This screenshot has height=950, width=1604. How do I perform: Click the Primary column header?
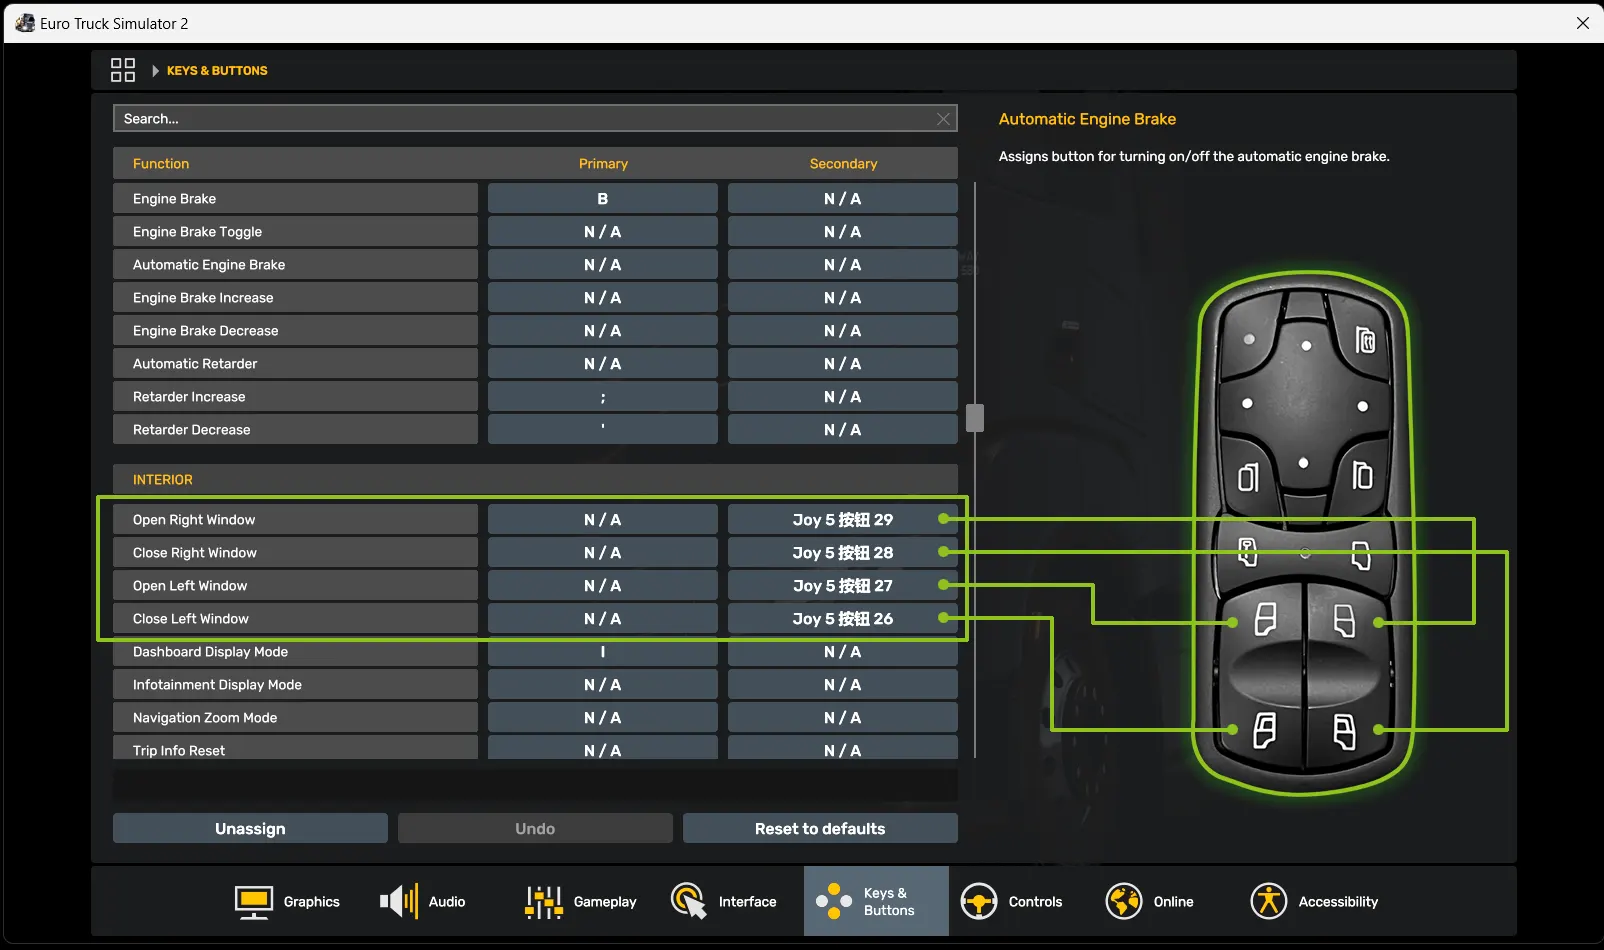(603, 164)
